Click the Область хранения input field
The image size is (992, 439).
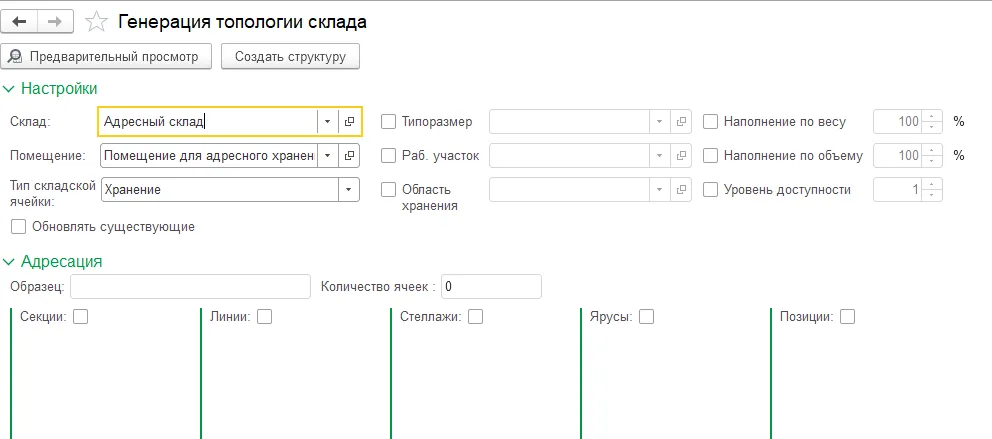tap(569, 189)
